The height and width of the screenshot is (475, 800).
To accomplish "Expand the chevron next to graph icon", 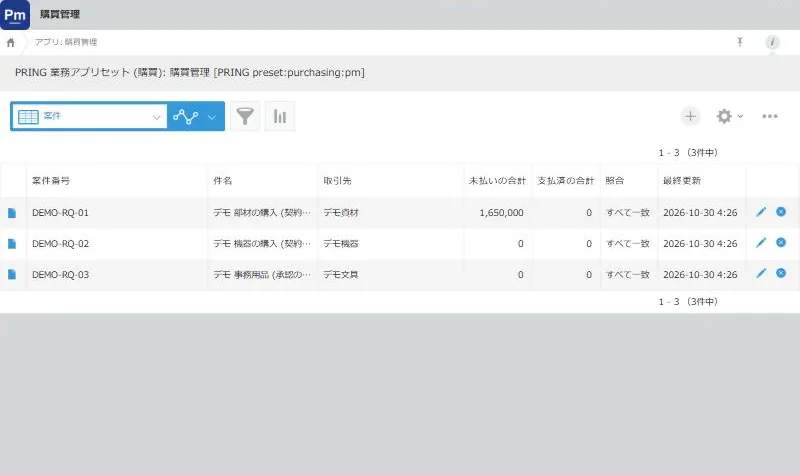I will (x=212, y=117).
